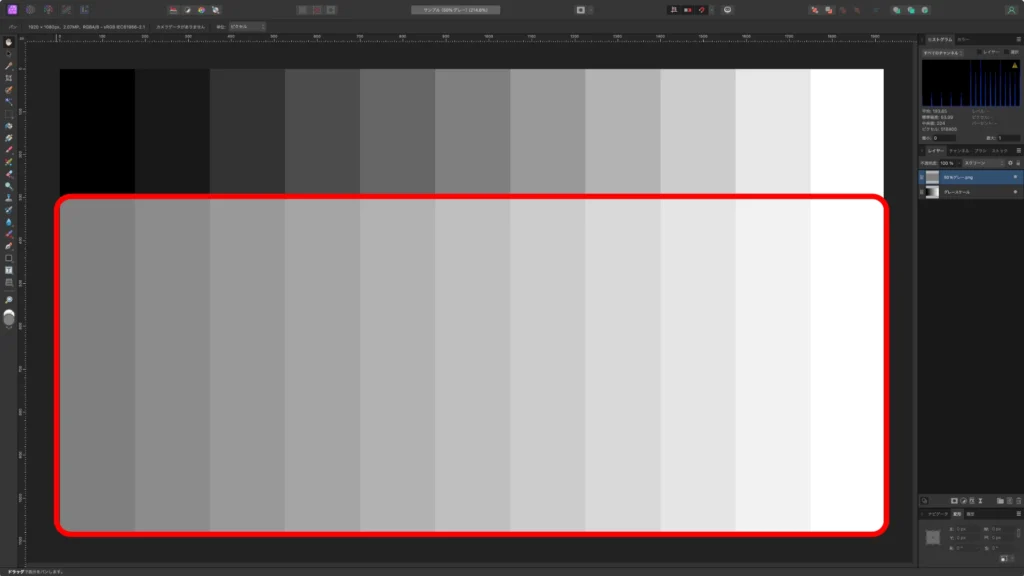Click the layer settings gear button
The height and width of the screenshot is (576, 1024).
point(1010,163)
